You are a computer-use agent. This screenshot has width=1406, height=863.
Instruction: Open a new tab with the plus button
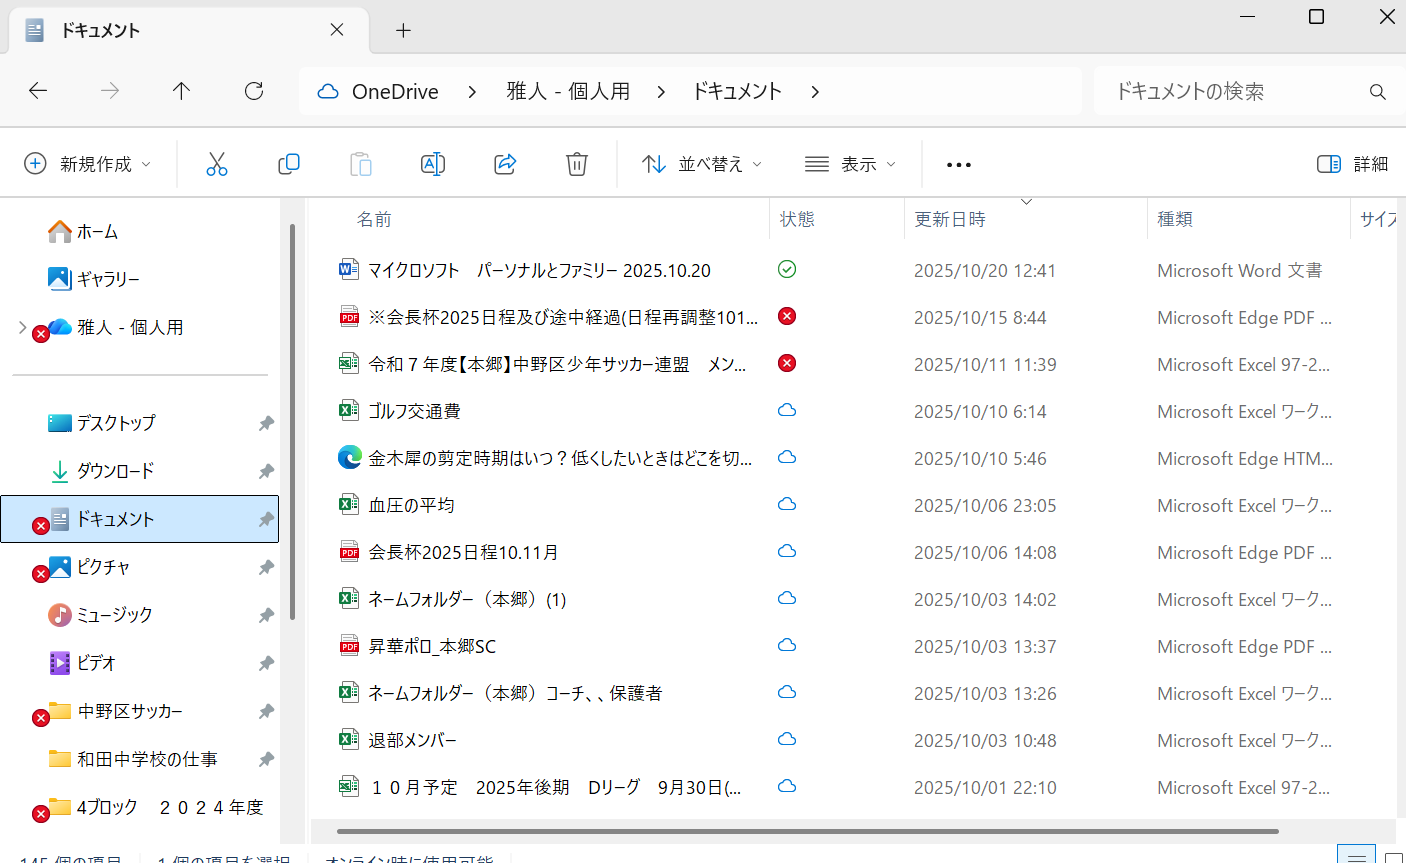point(403,30)
